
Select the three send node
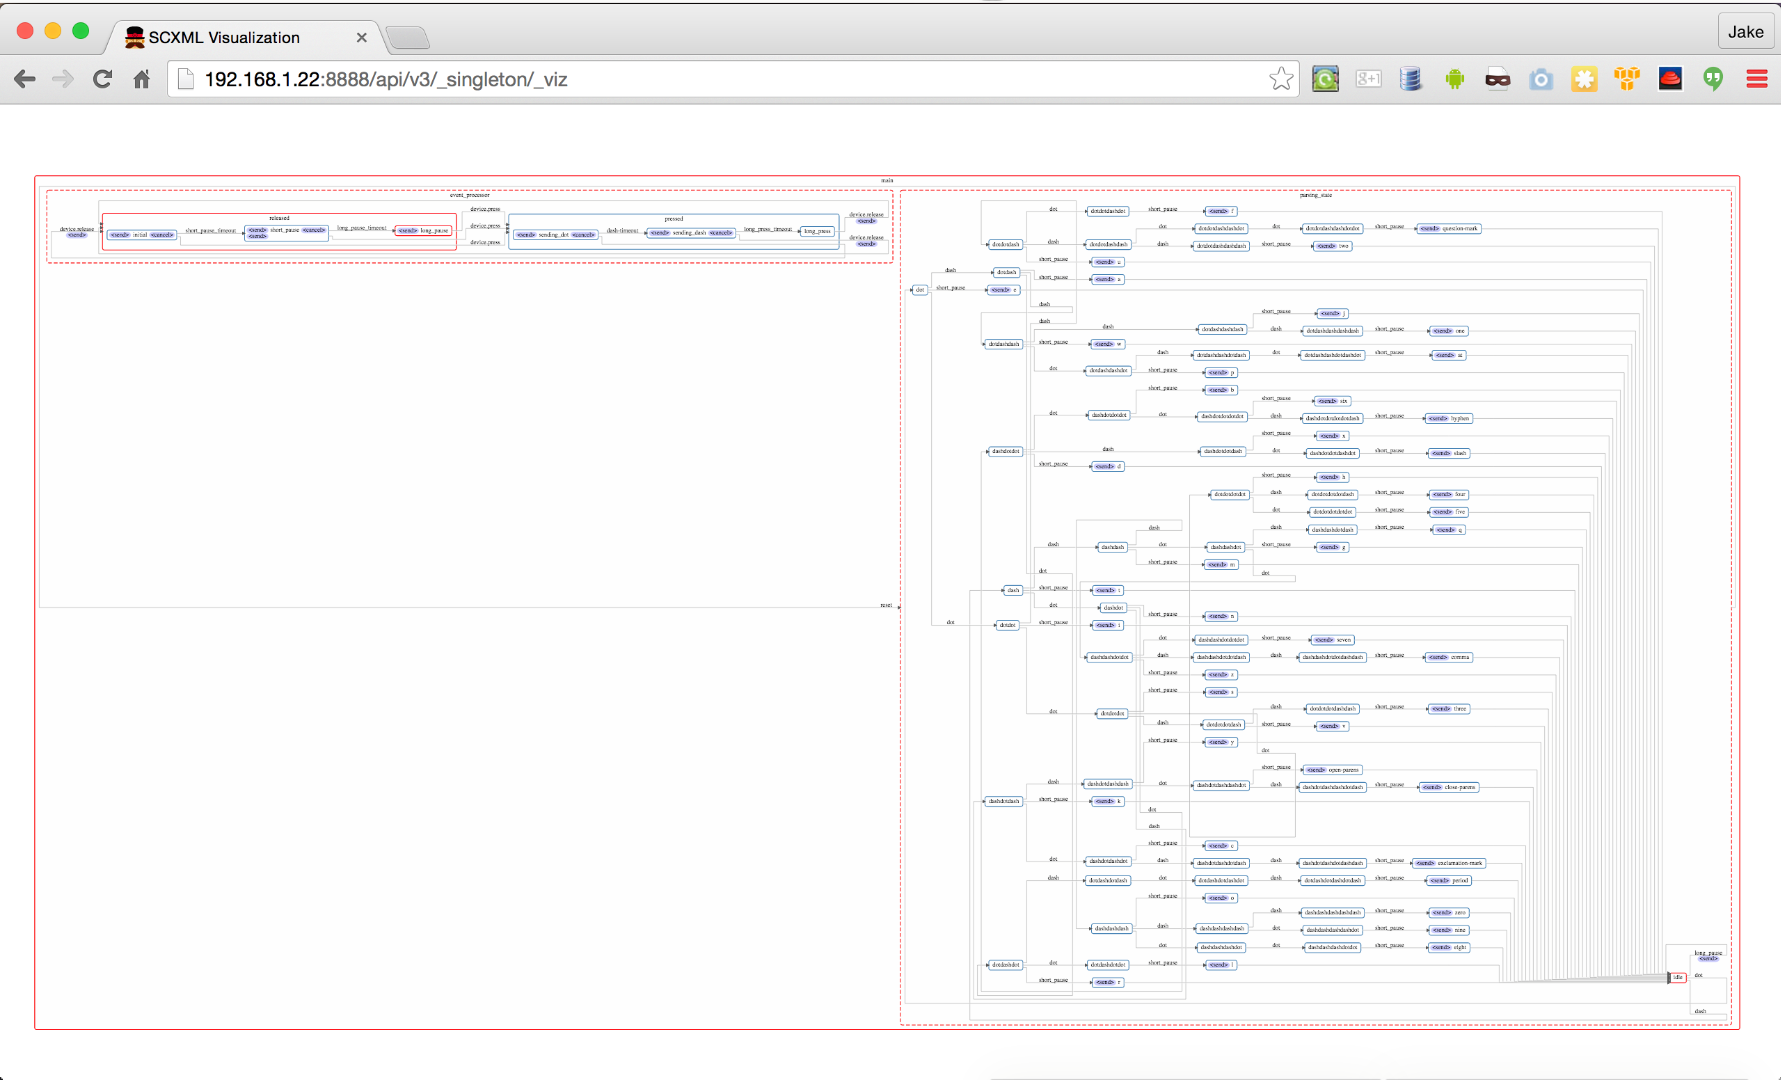[x=1449, y=708]
